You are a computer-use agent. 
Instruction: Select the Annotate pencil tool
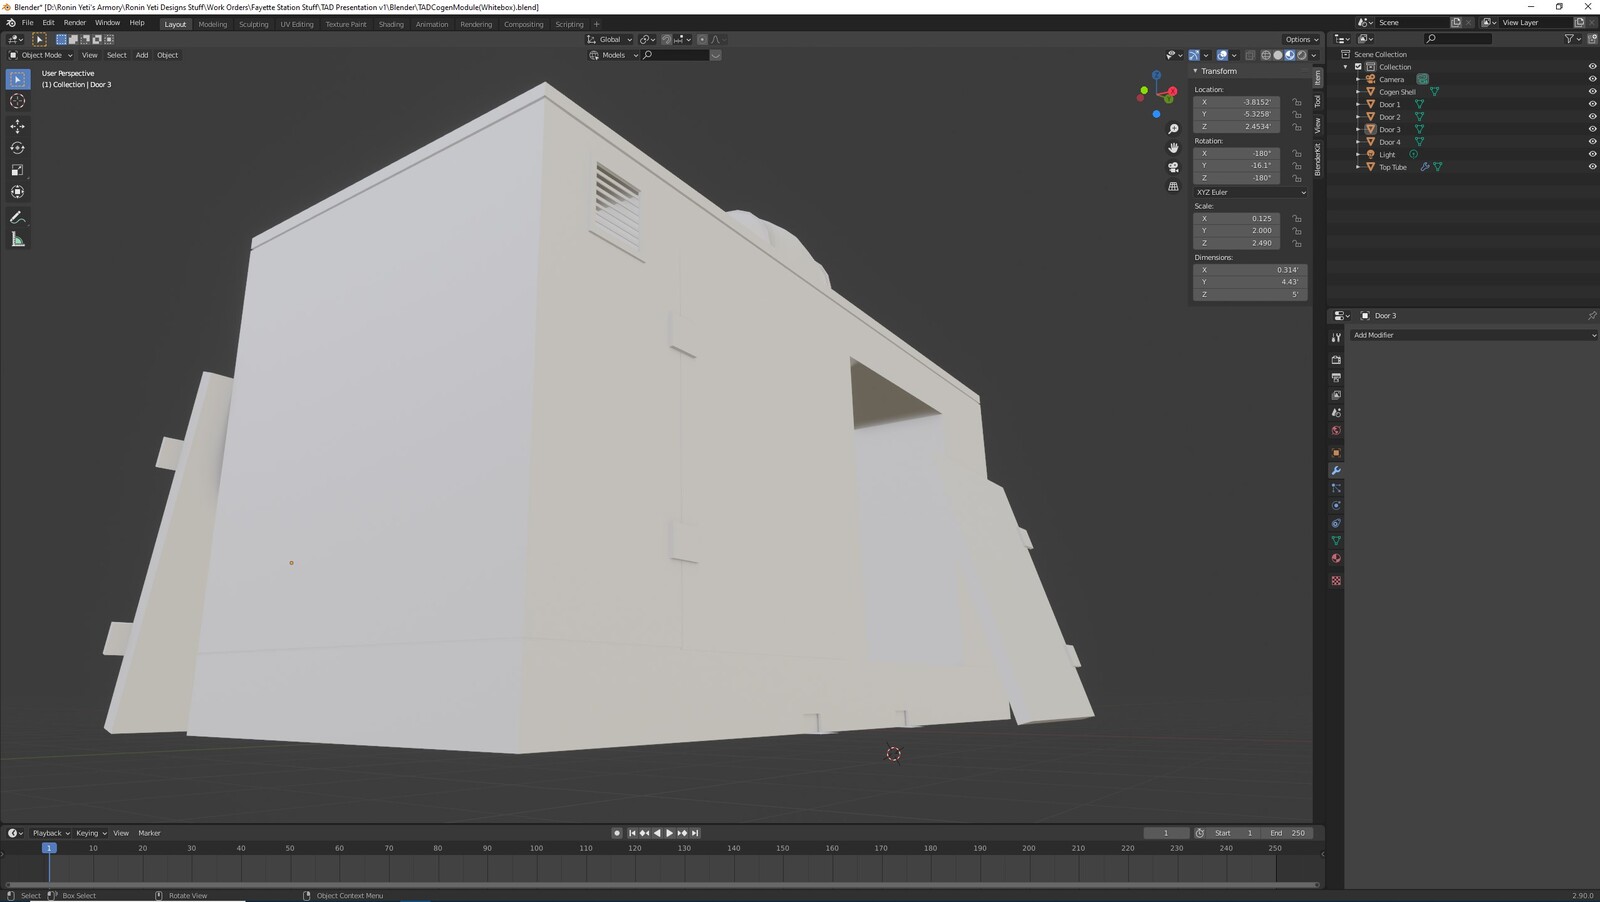[18, 217]
